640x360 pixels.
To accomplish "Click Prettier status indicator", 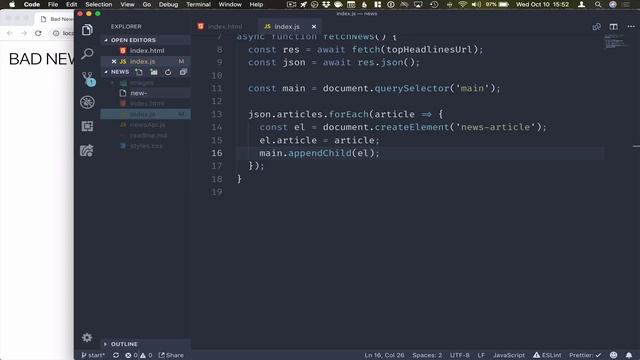I will [x=585, y=355].
